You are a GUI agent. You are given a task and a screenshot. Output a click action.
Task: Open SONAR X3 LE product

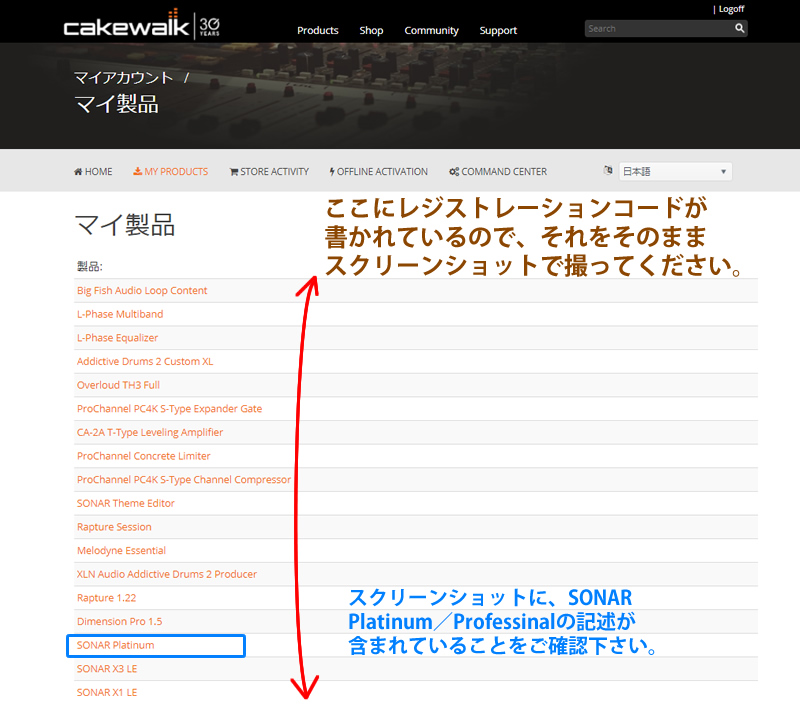tap(107, 669)
